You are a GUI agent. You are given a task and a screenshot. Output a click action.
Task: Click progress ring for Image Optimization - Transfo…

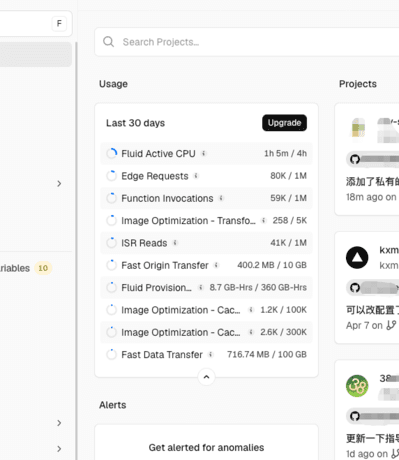112,220
